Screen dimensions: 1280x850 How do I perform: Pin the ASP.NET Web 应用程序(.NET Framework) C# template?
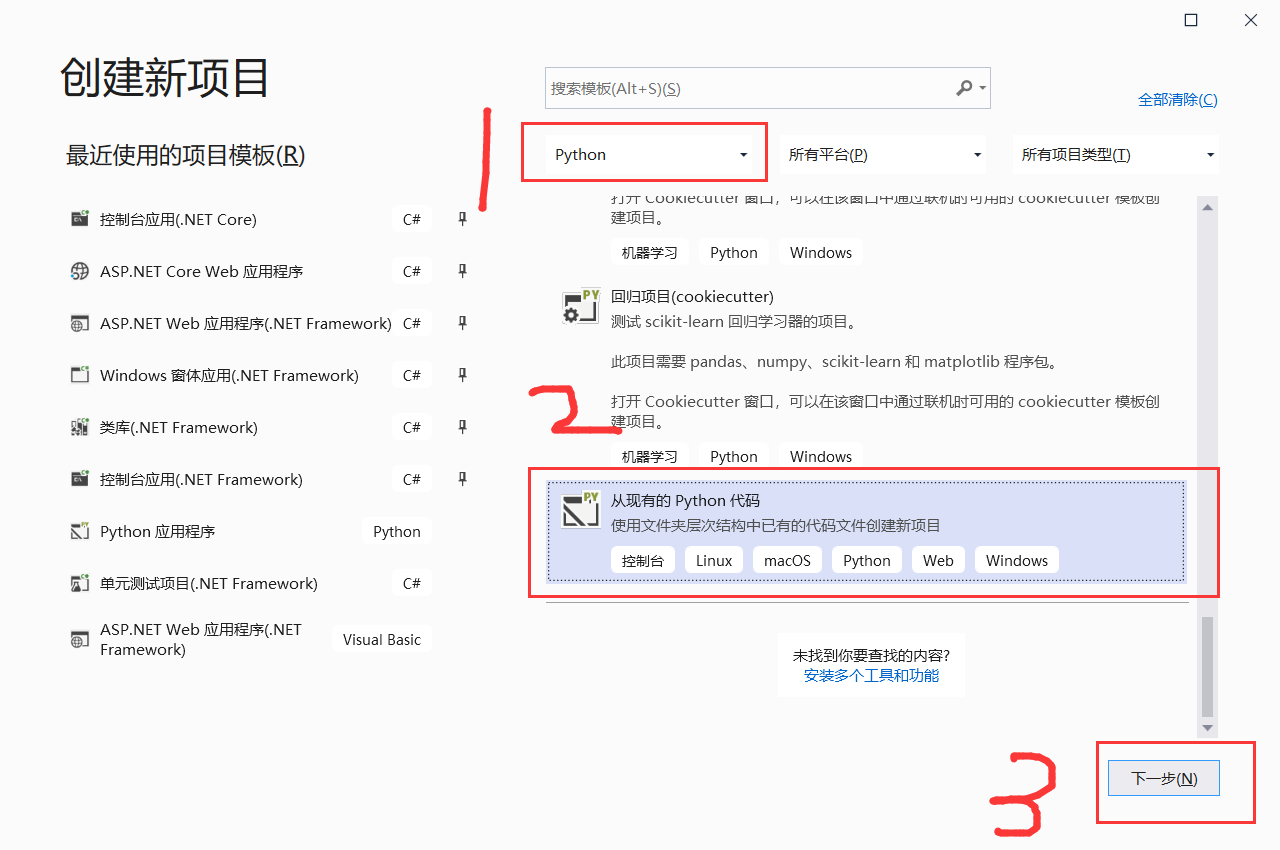pos(462,323)
